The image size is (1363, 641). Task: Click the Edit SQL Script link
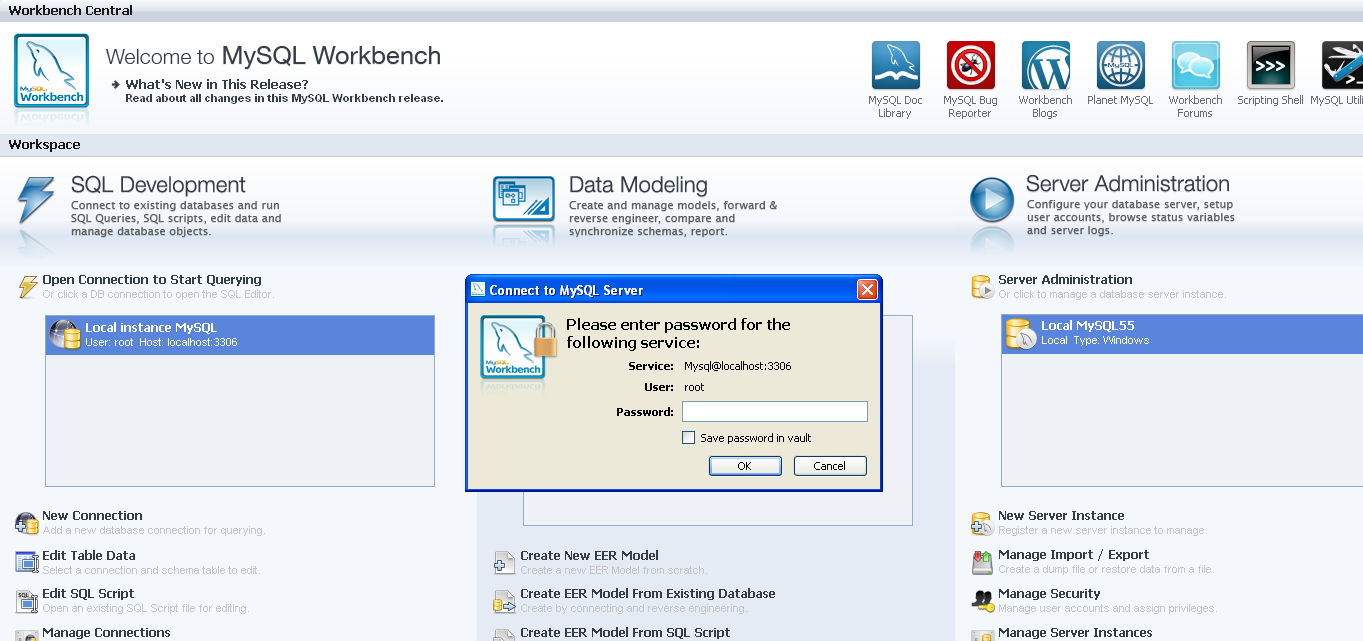pyautogui.click(x=88, y=594)
